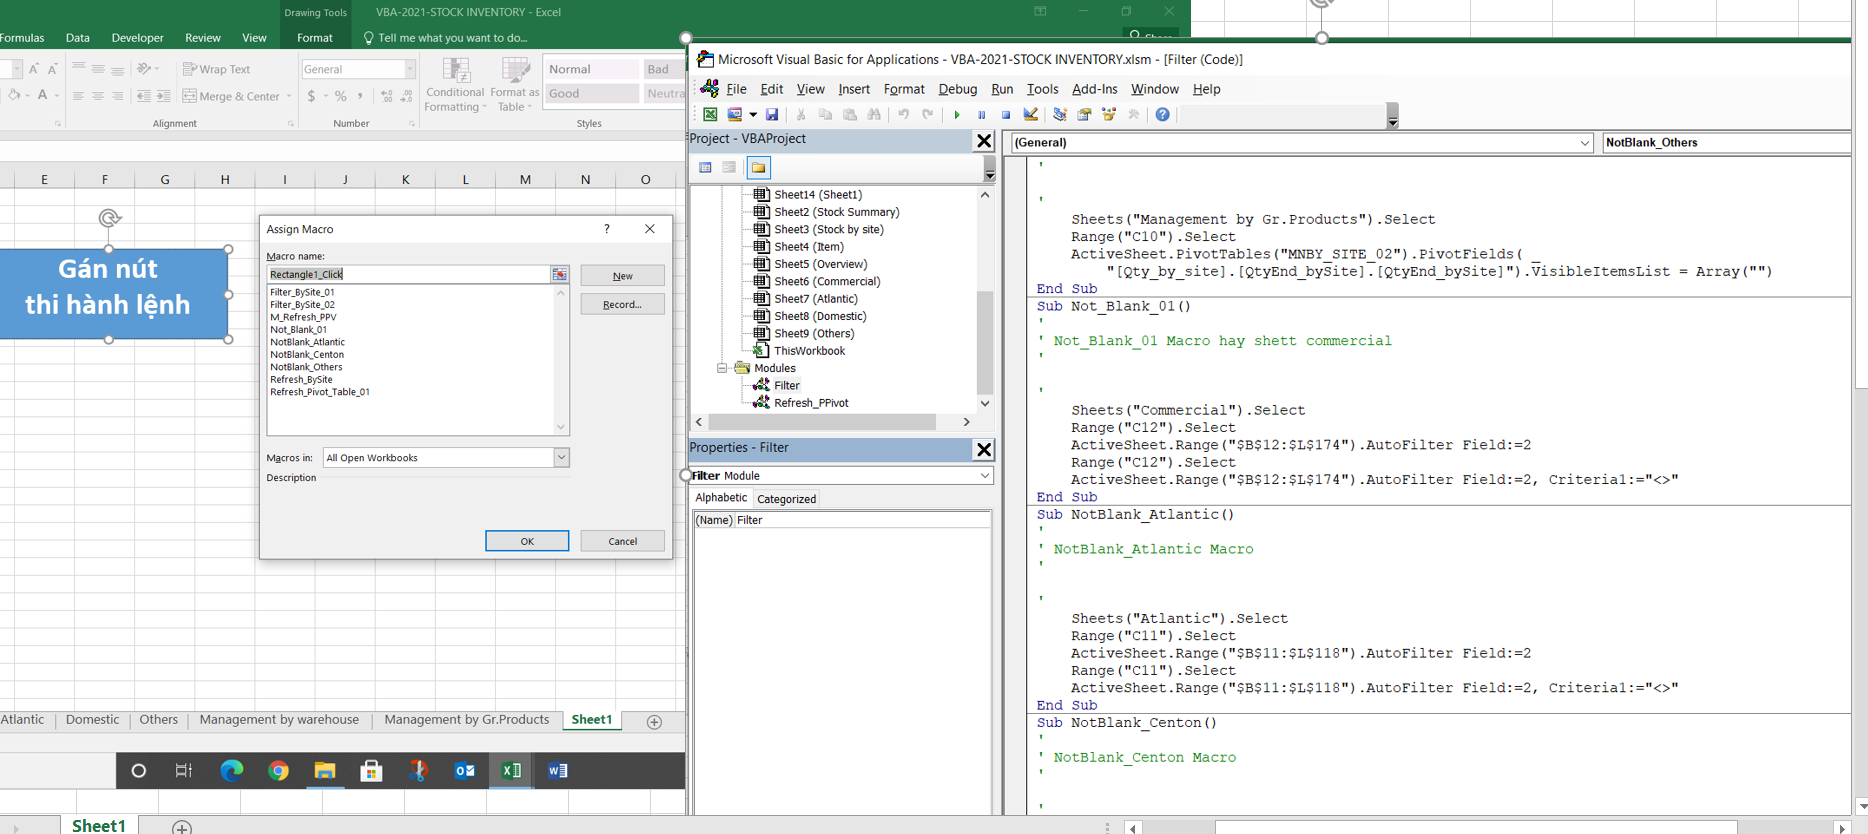Image resolution: width=1868 pixels, height=834 pixels.
Task: Open File menu in VBA editor
Action: tap(736, 89)
